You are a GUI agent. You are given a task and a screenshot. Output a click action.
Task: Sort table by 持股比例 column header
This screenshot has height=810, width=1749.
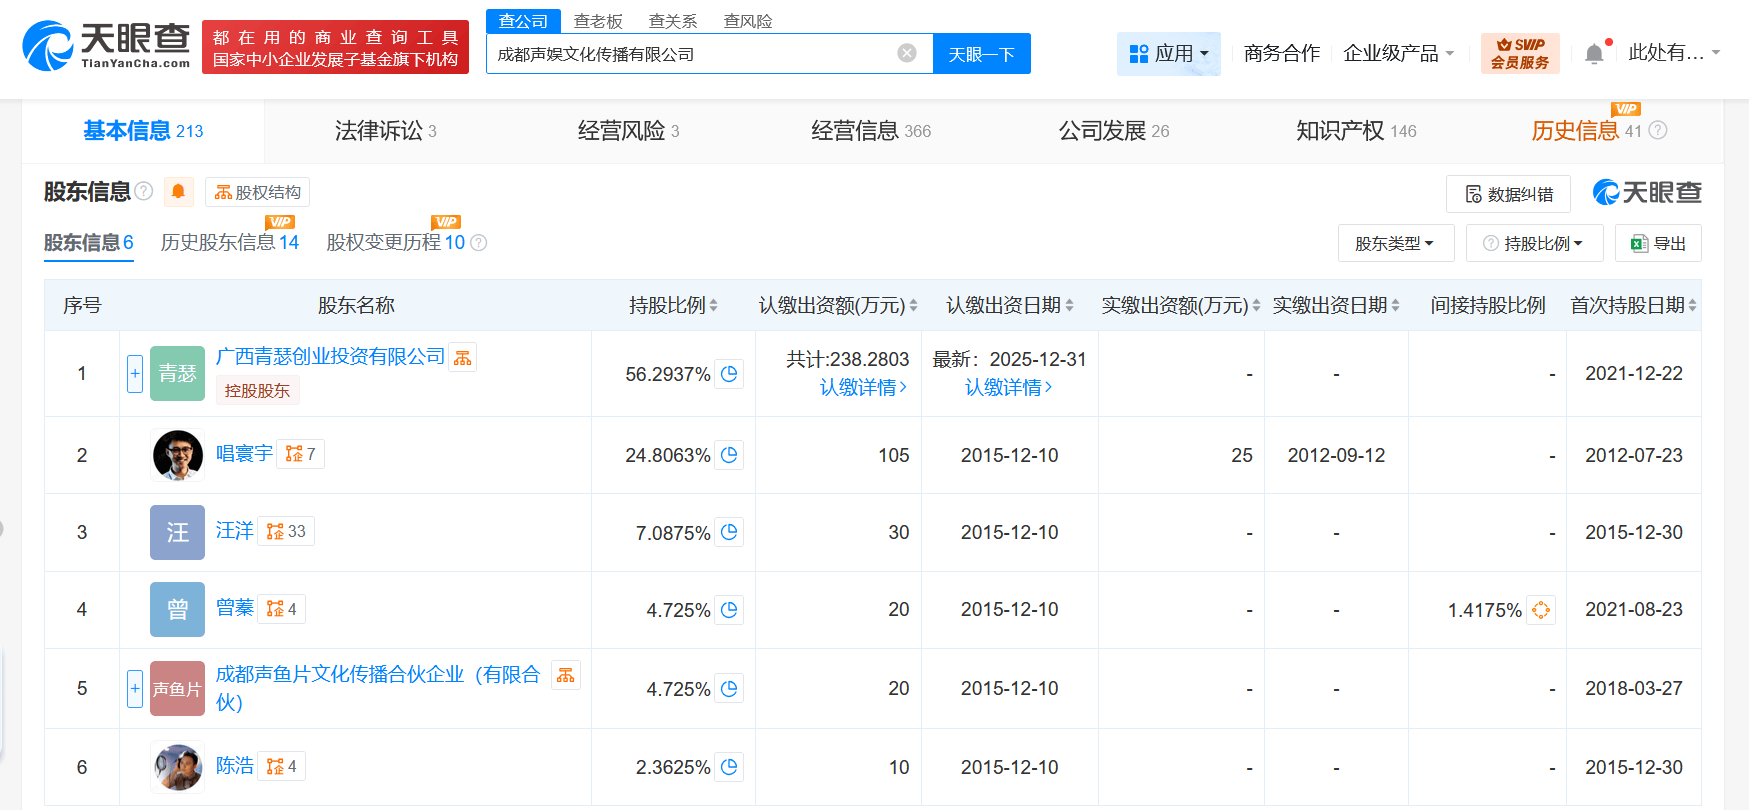(x=673, y=306)
